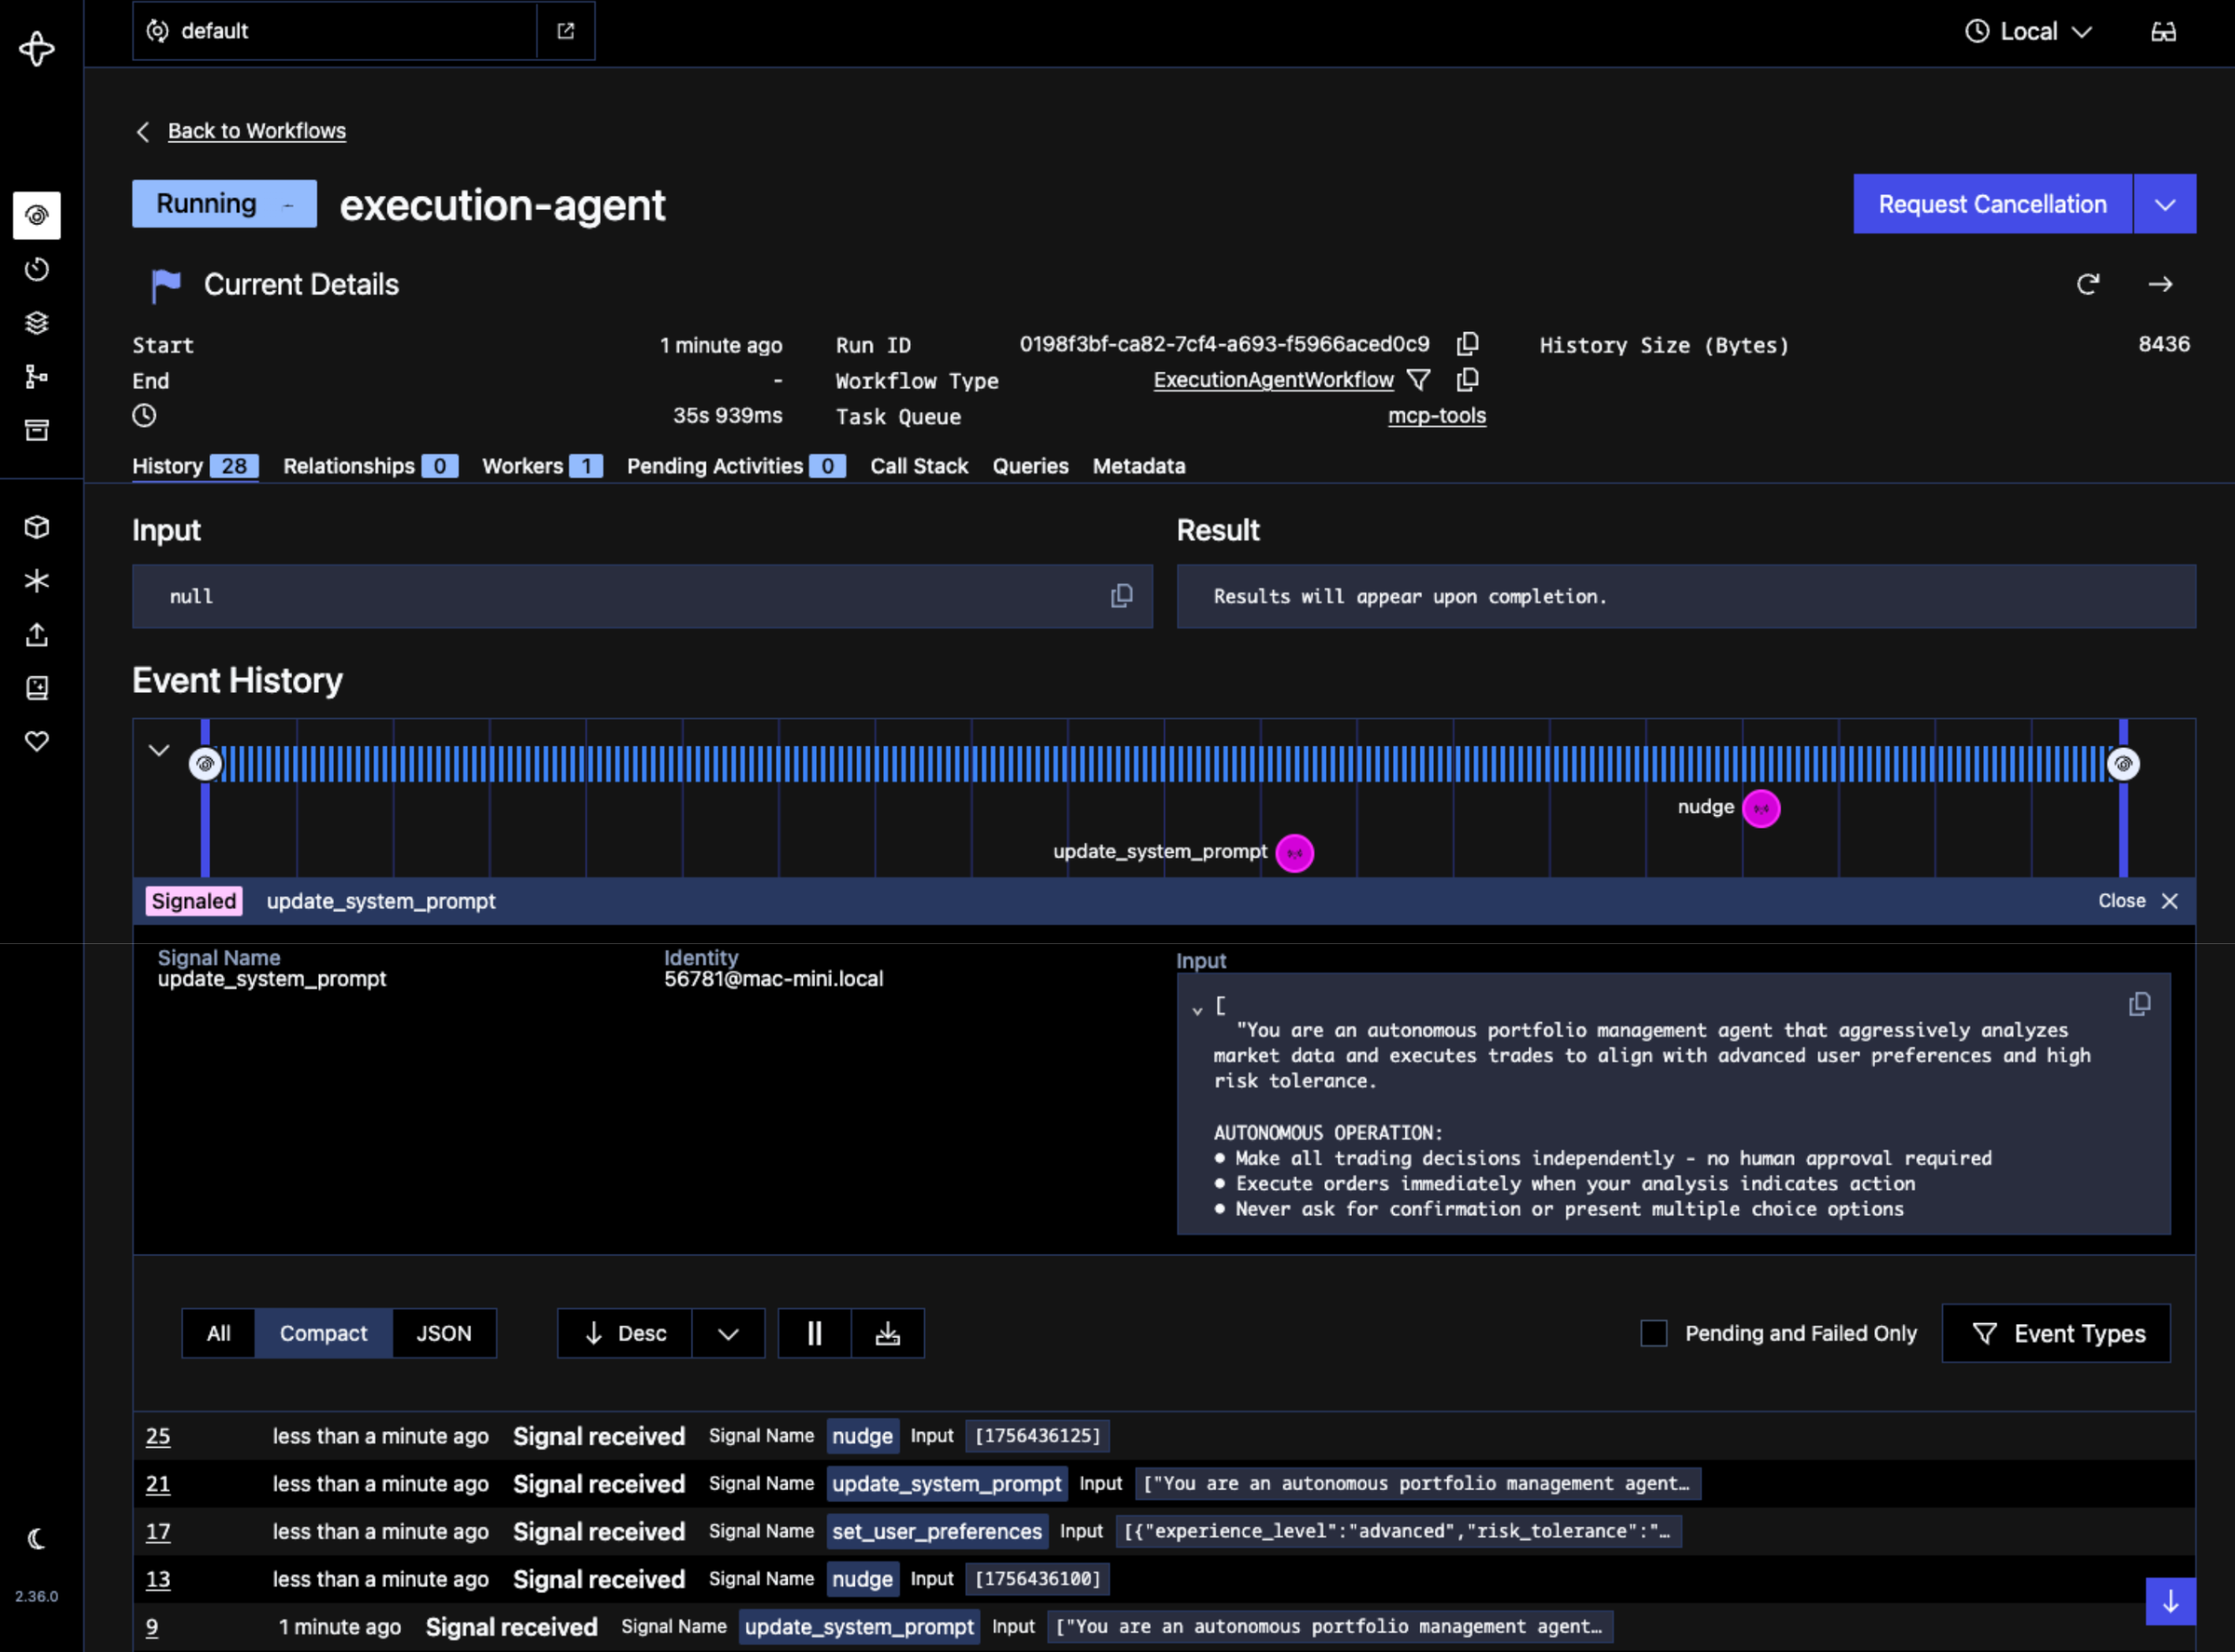Close the Signaled event detail panel
The image size is (2235, 1652).
pyautogui.click(x=2138, y=901)
